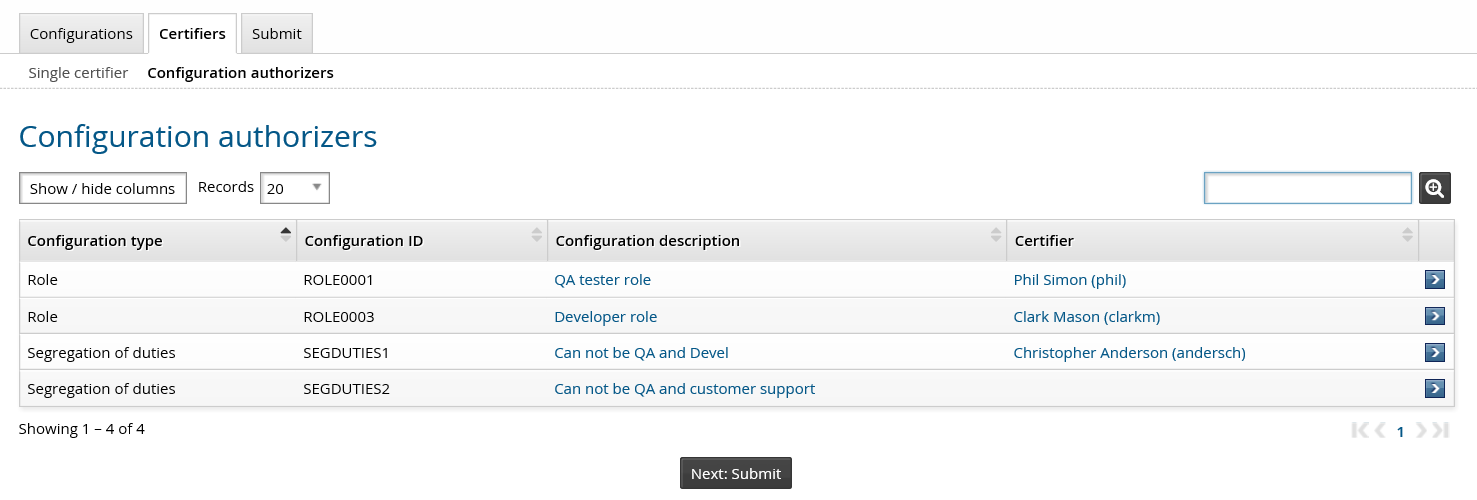Open the QA tester role link
Image resolution: width=1477 pixels, height=500 pixels.
pos(602,280)
